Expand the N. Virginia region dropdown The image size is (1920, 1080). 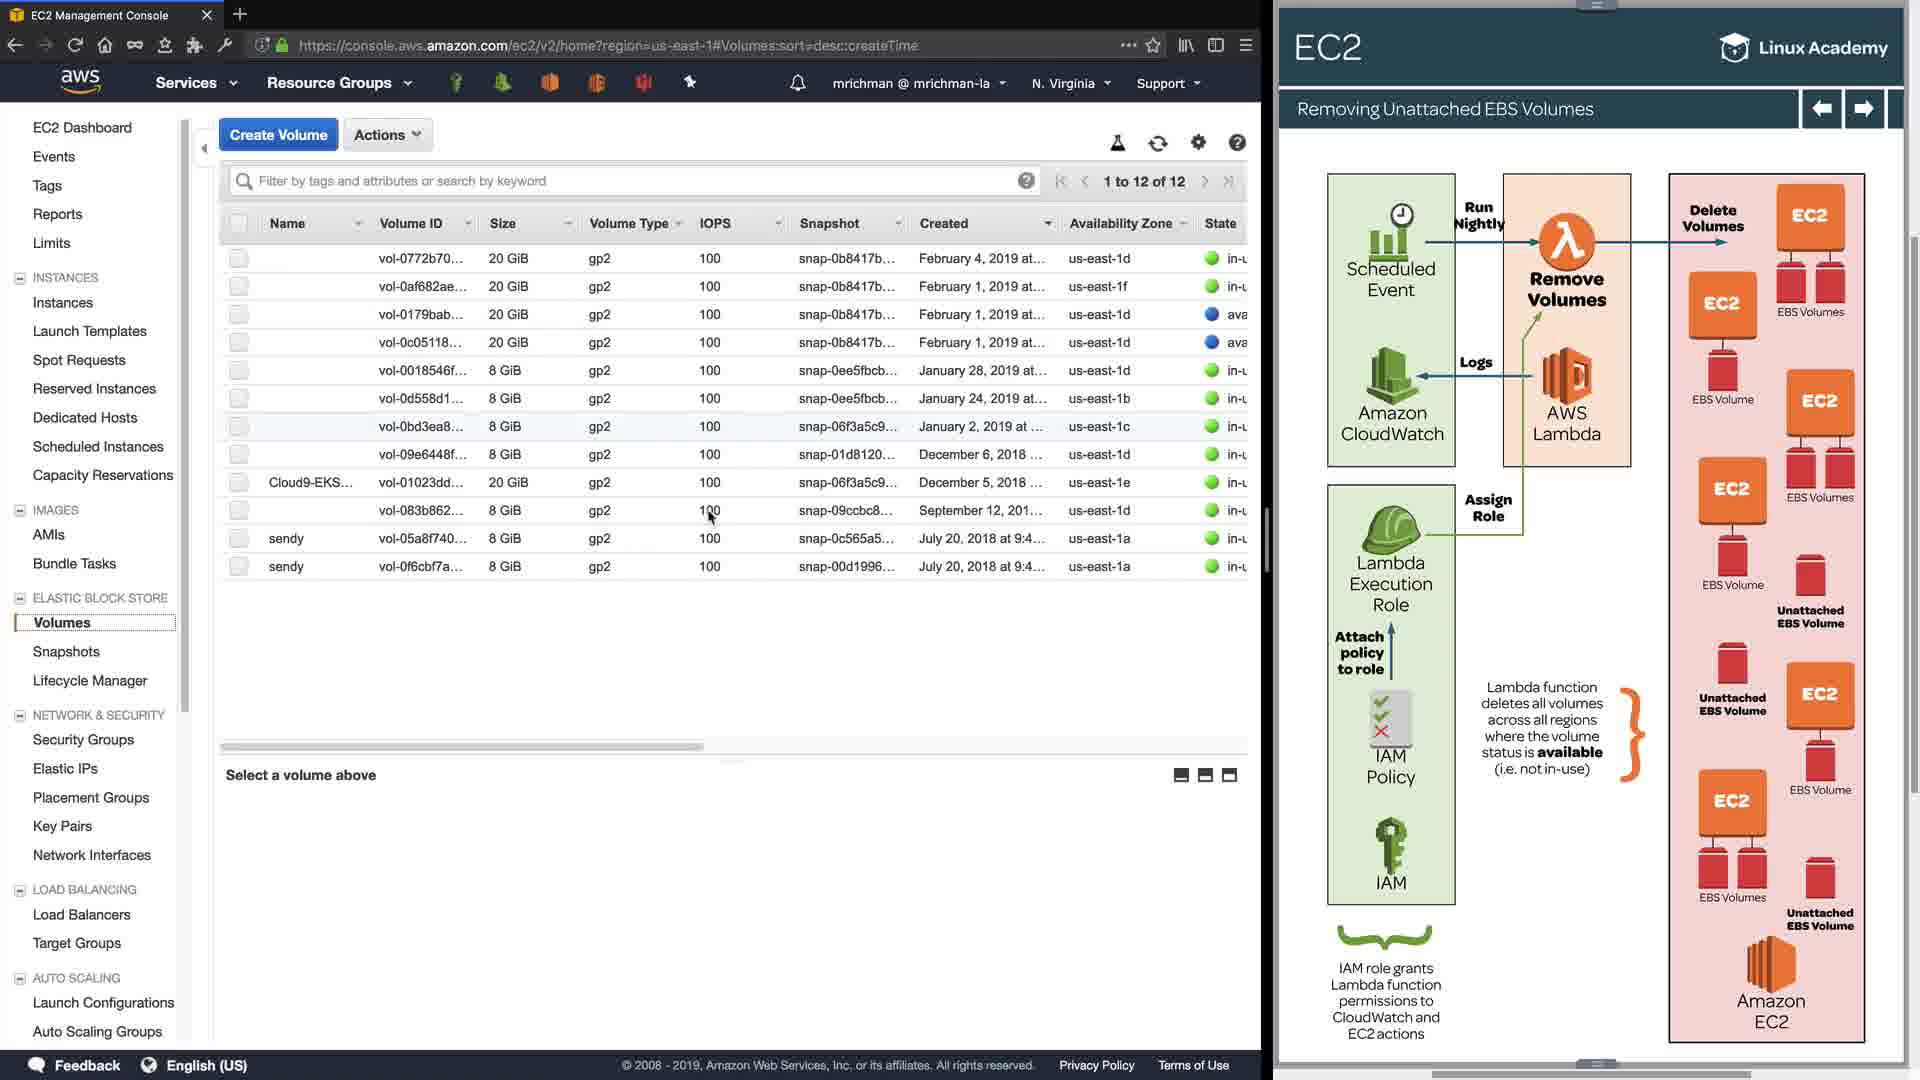1071,83
